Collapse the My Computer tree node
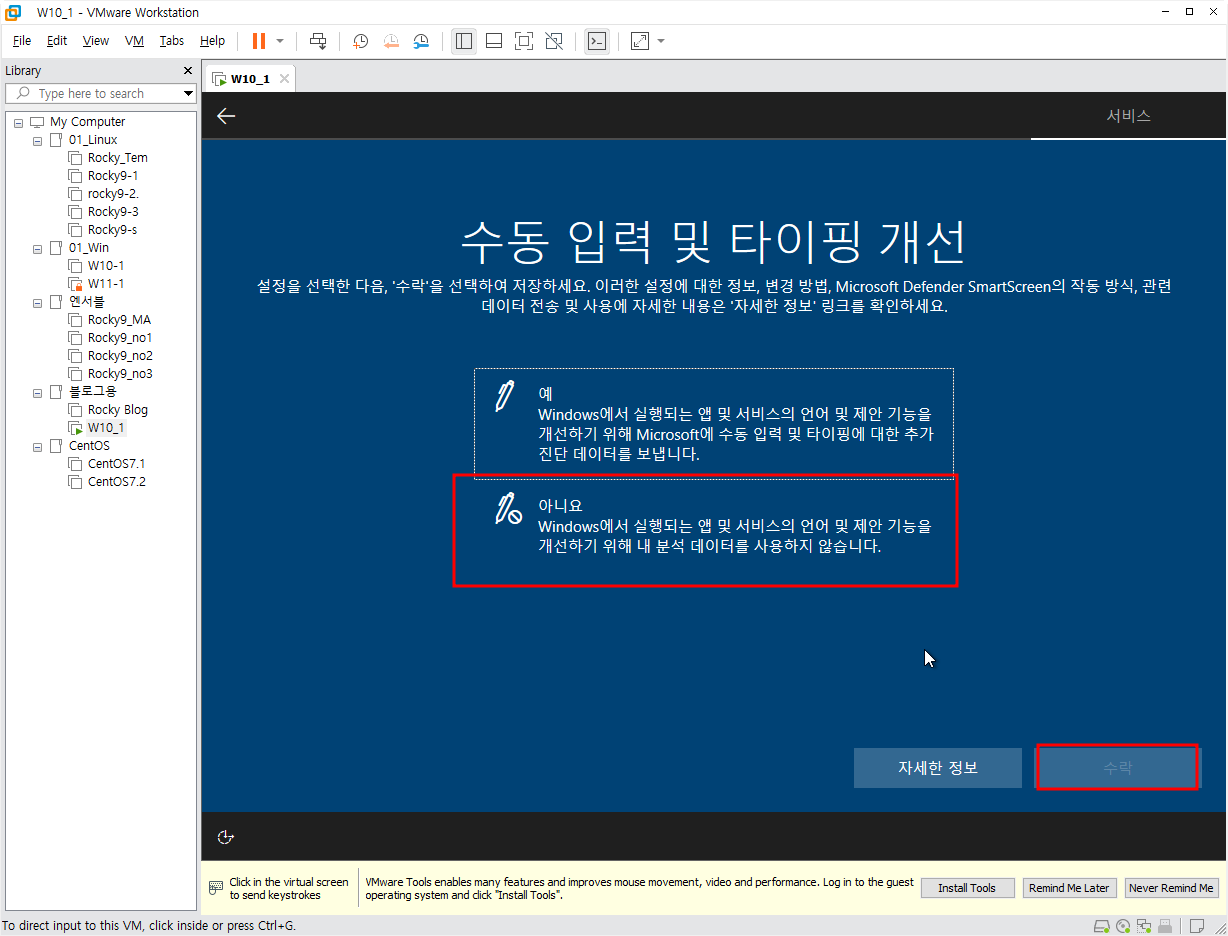This screenshot has height=936, width=1228. coord(18,122)
